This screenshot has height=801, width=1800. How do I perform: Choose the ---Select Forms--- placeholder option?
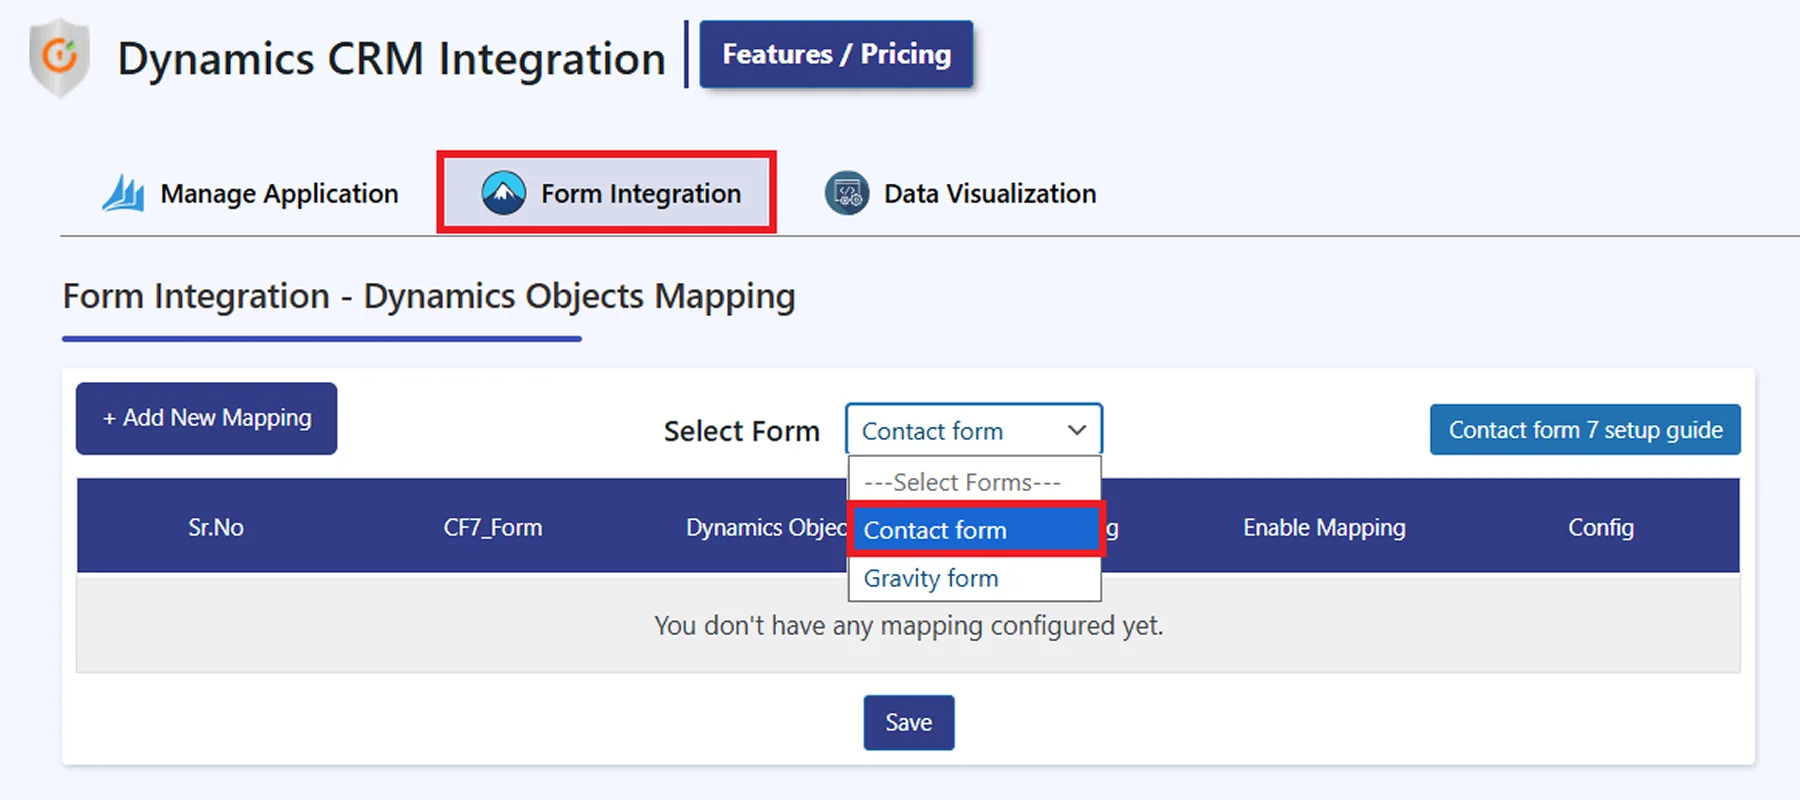[975, 482]
